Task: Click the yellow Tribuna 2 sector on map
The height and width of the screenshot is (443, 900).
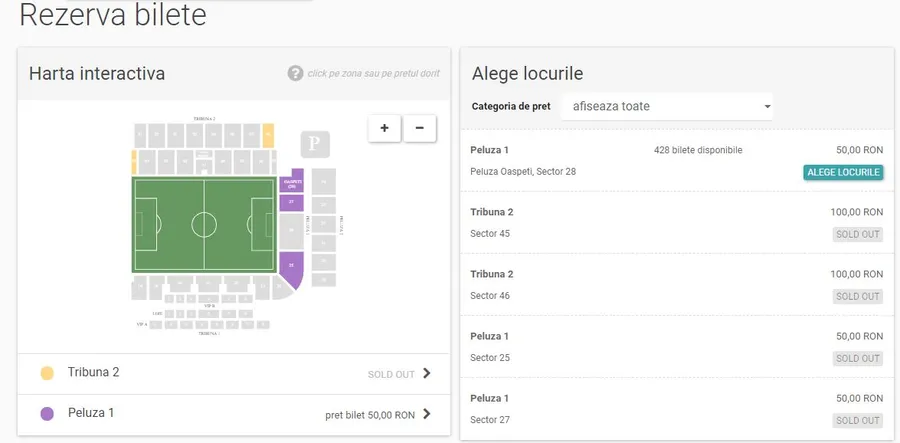Action: (268, 133)
